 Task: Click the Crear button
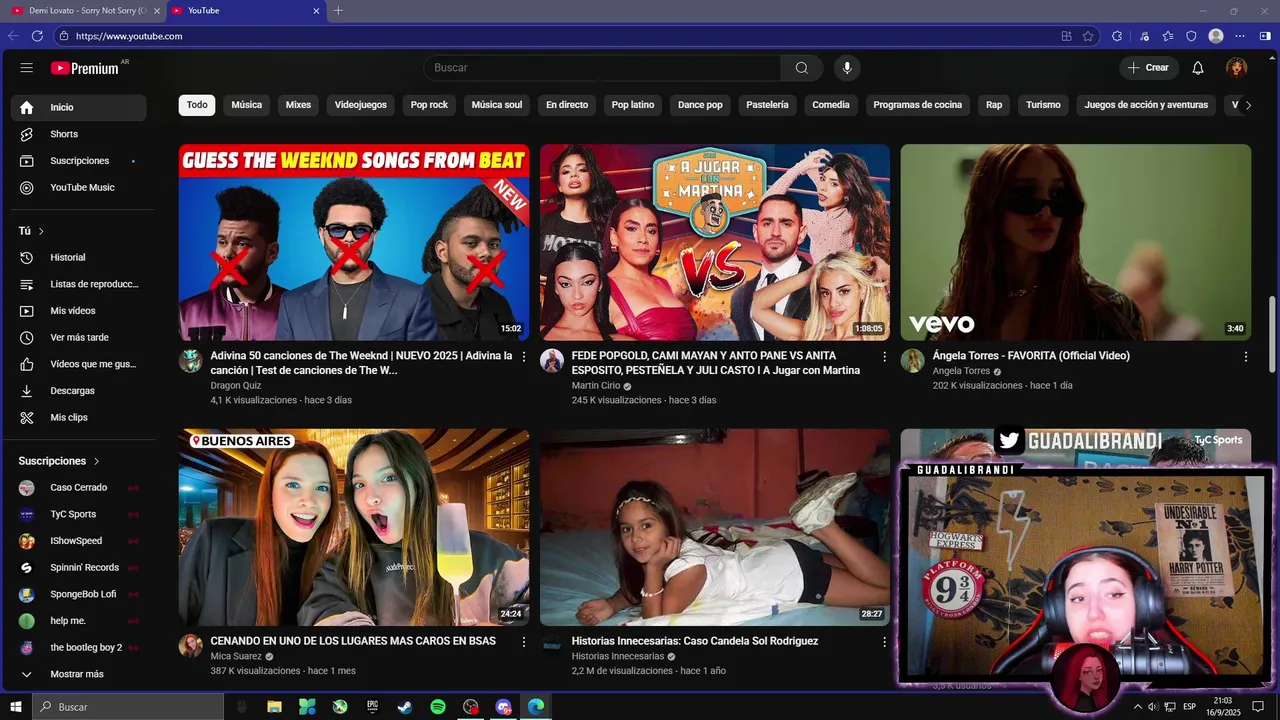1147,68
